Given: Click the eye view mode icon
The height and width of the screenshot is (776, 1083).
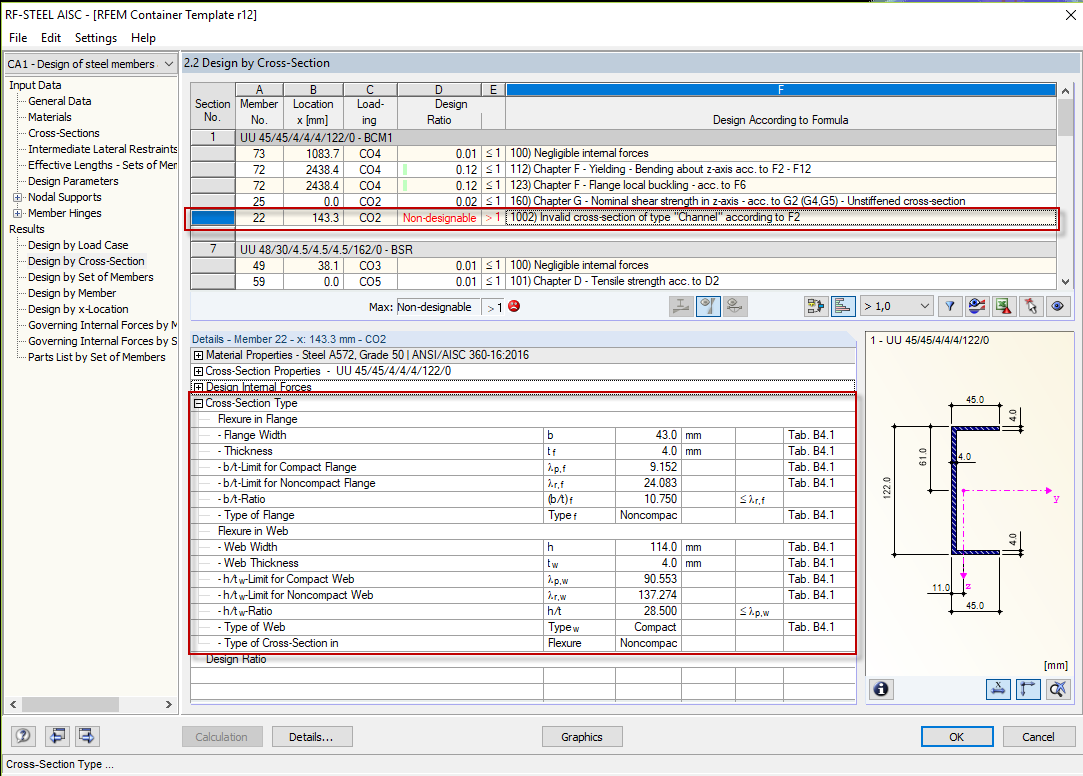Looking at the screenshot, I should coord(1057,306).
